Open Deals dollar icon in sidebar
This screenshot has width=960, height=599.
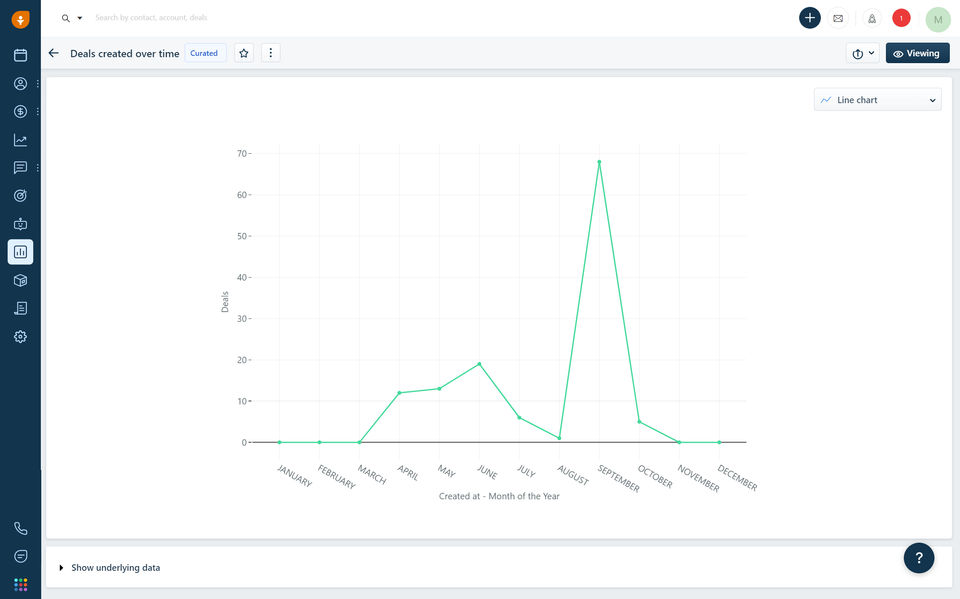20,111
